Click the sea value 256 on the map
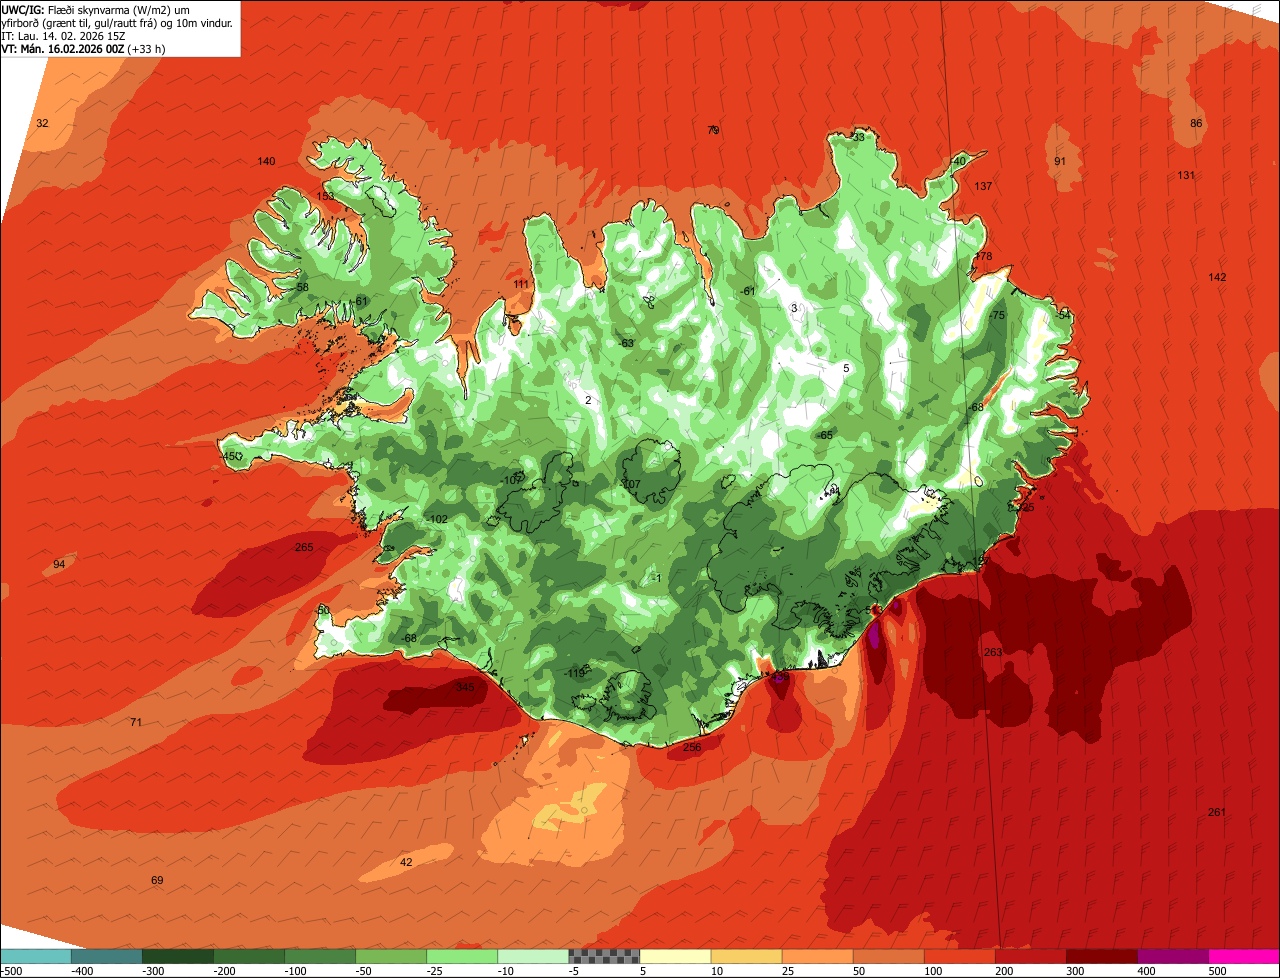 (x=692, y=747)
